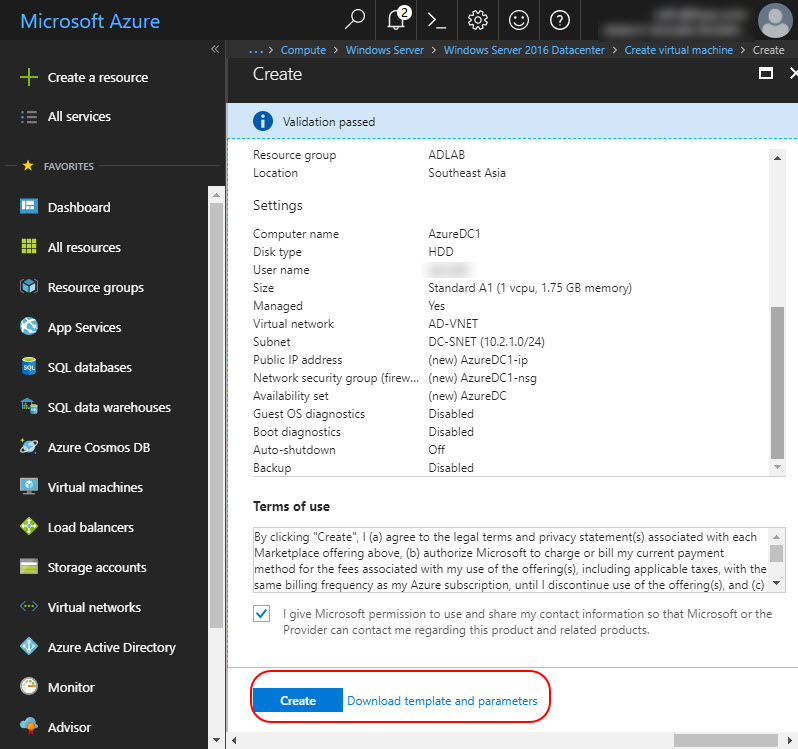Click the Virtual networks icon
Viewport: 798px width, 749px height.
tap(29, 606)
